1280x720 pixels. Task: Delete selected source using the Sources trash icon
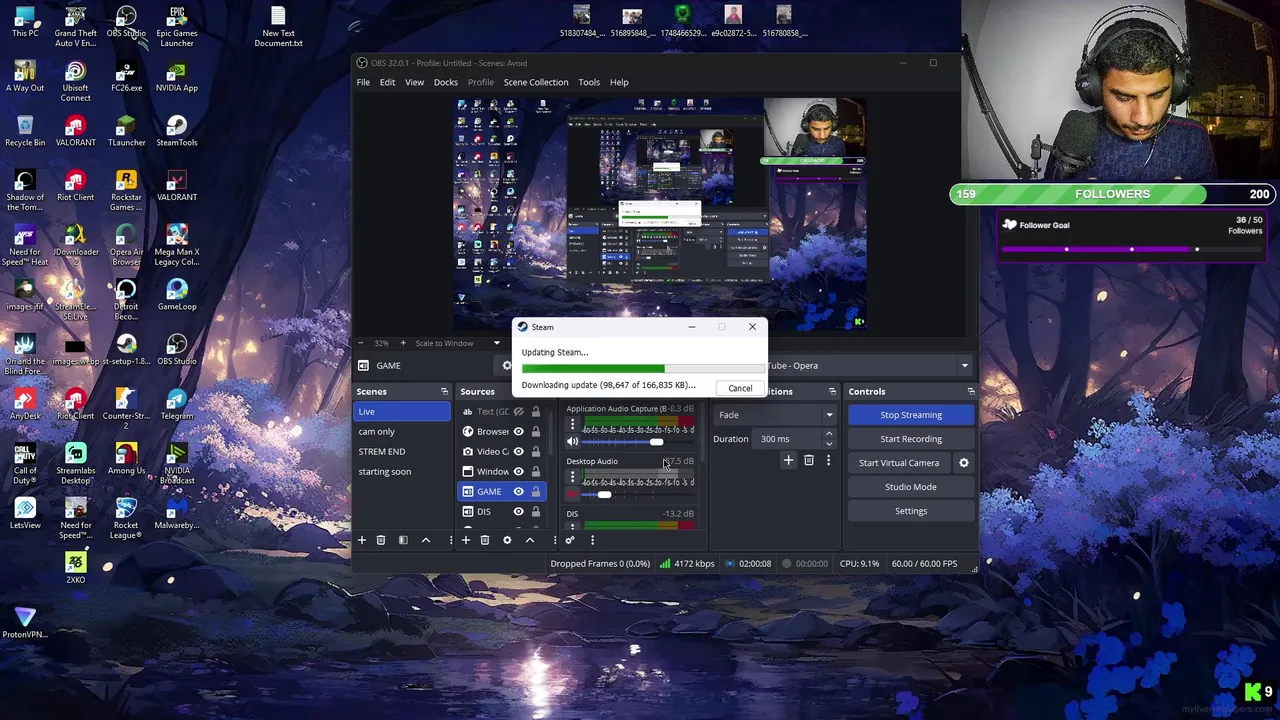485,540
